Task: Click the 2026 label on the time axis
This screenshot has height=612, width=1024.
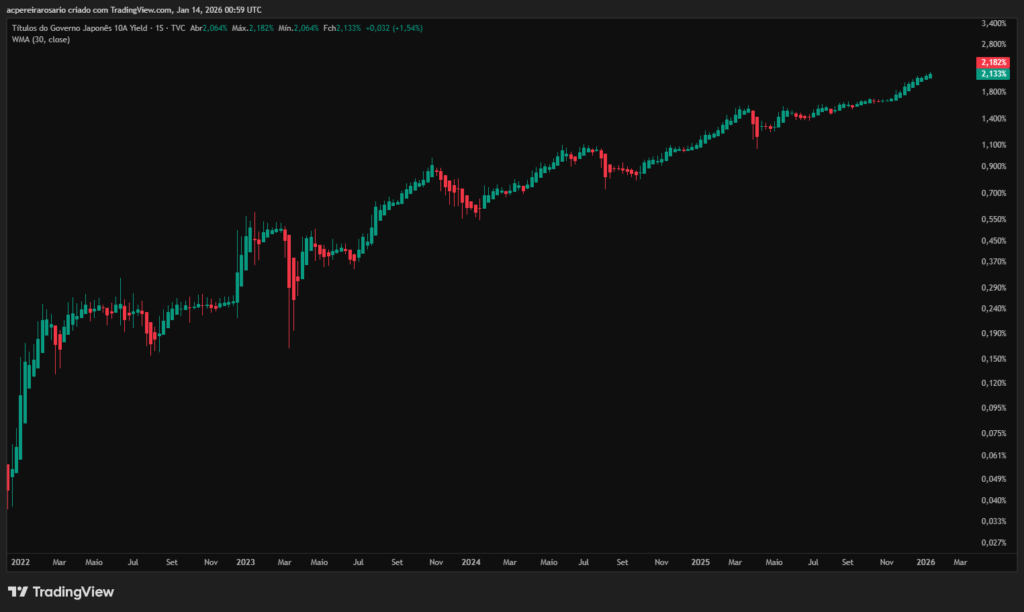Action: [925, 562]
